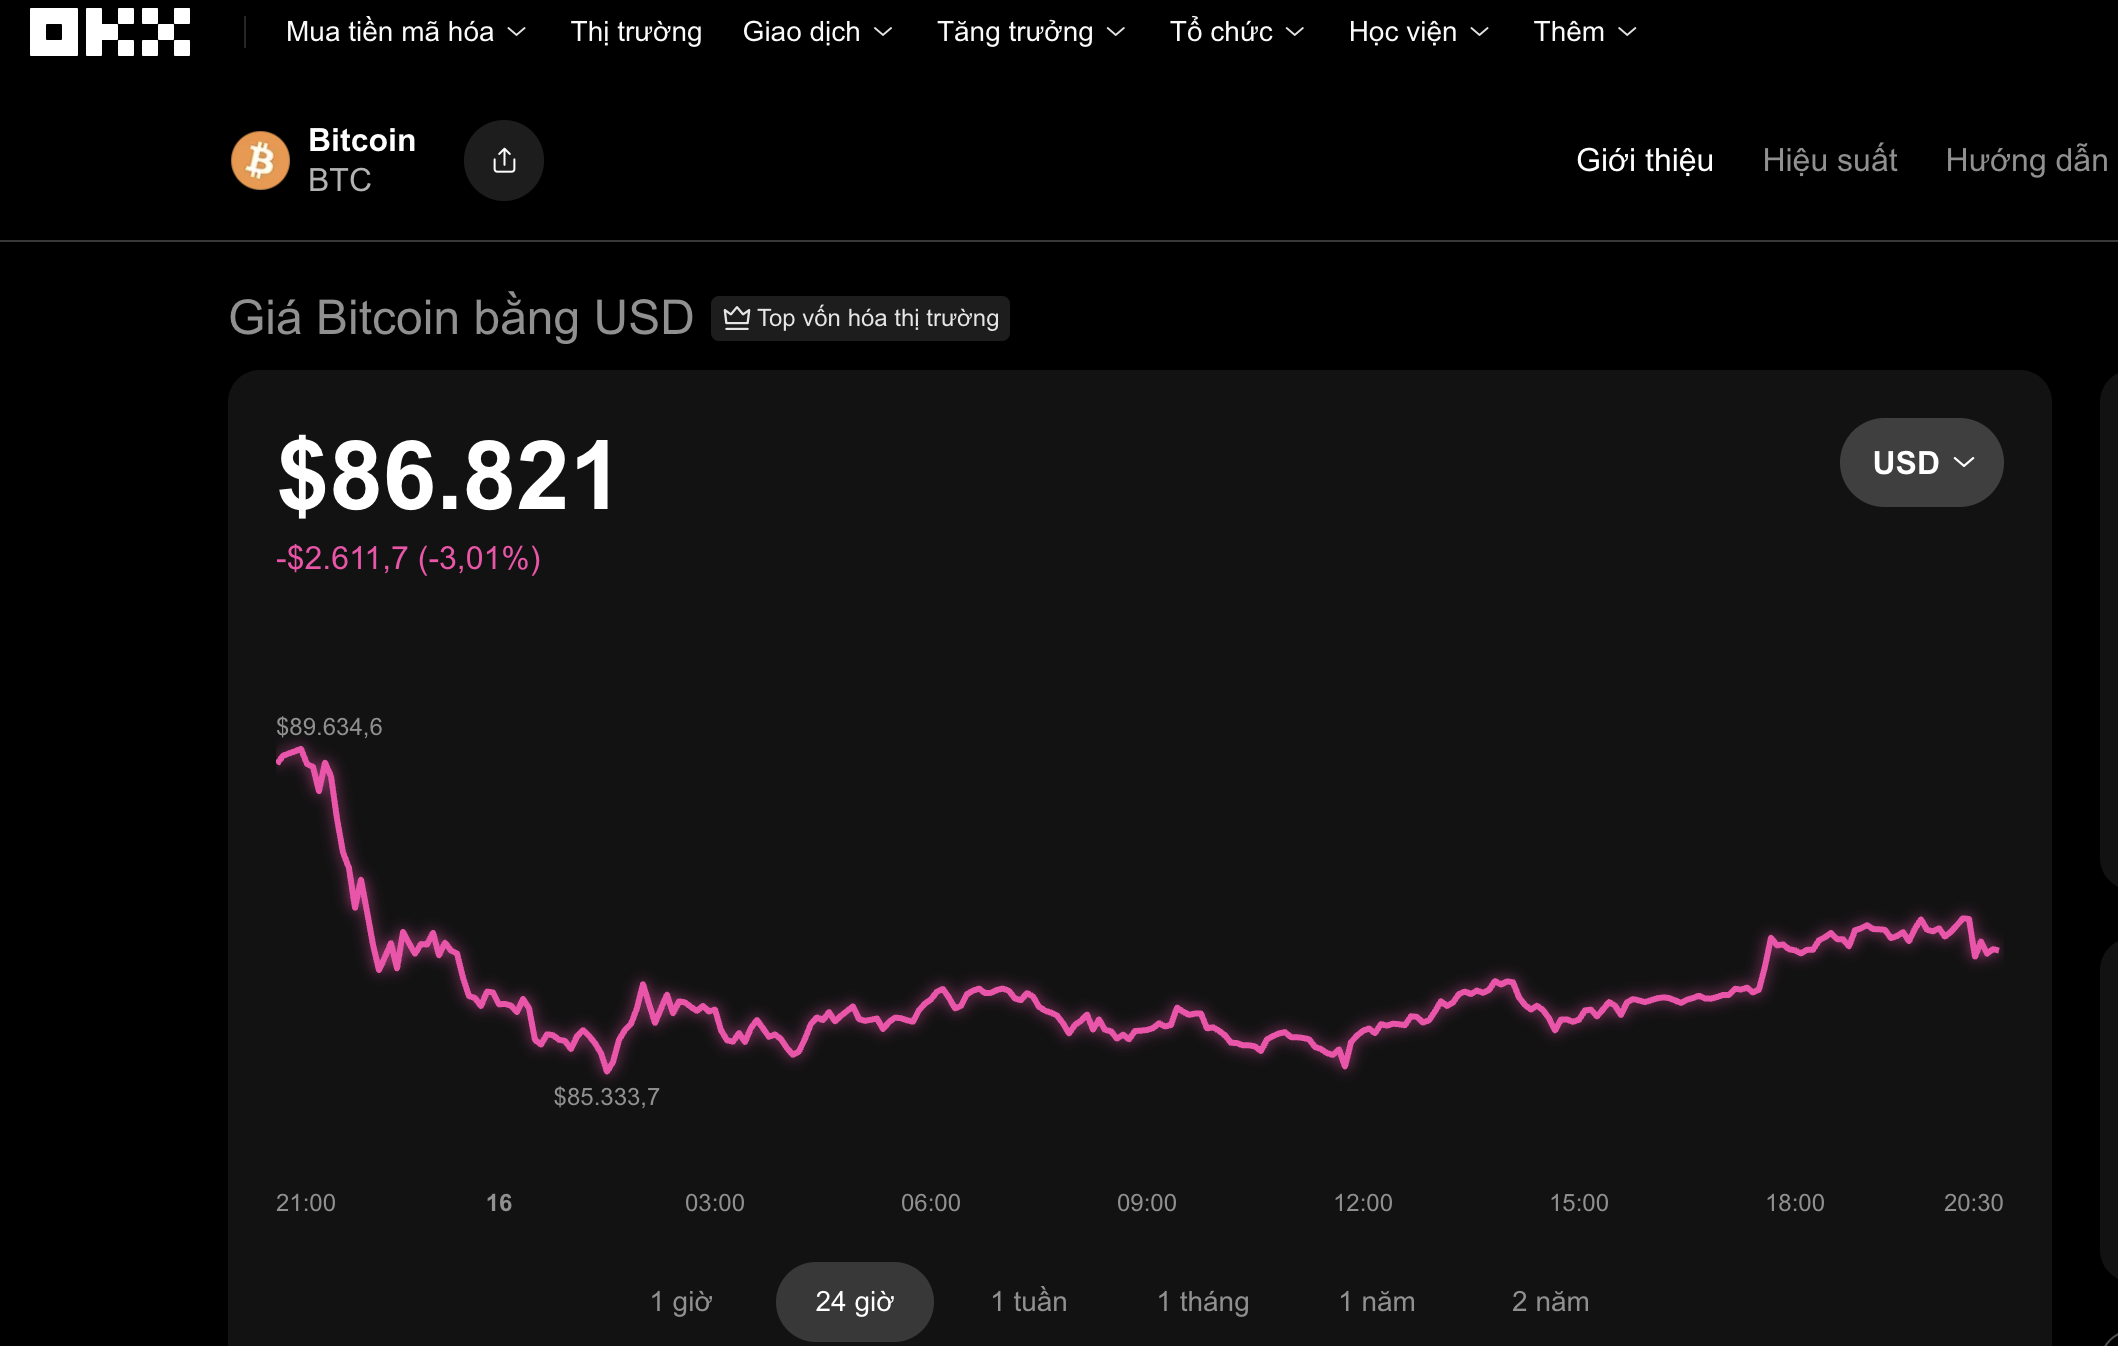2118x1346 pixels.
Task: Click the chevron next to USD selector
Action: (1965, 462)
